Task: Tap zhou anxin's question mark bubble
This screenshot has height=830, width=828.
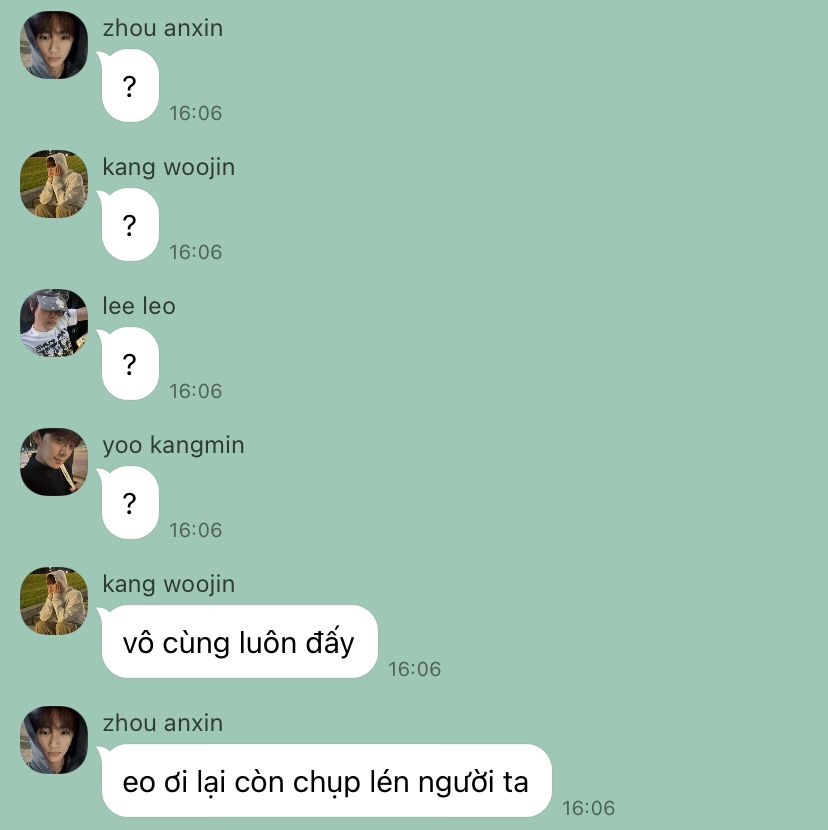Action: [x=130, y=86]
